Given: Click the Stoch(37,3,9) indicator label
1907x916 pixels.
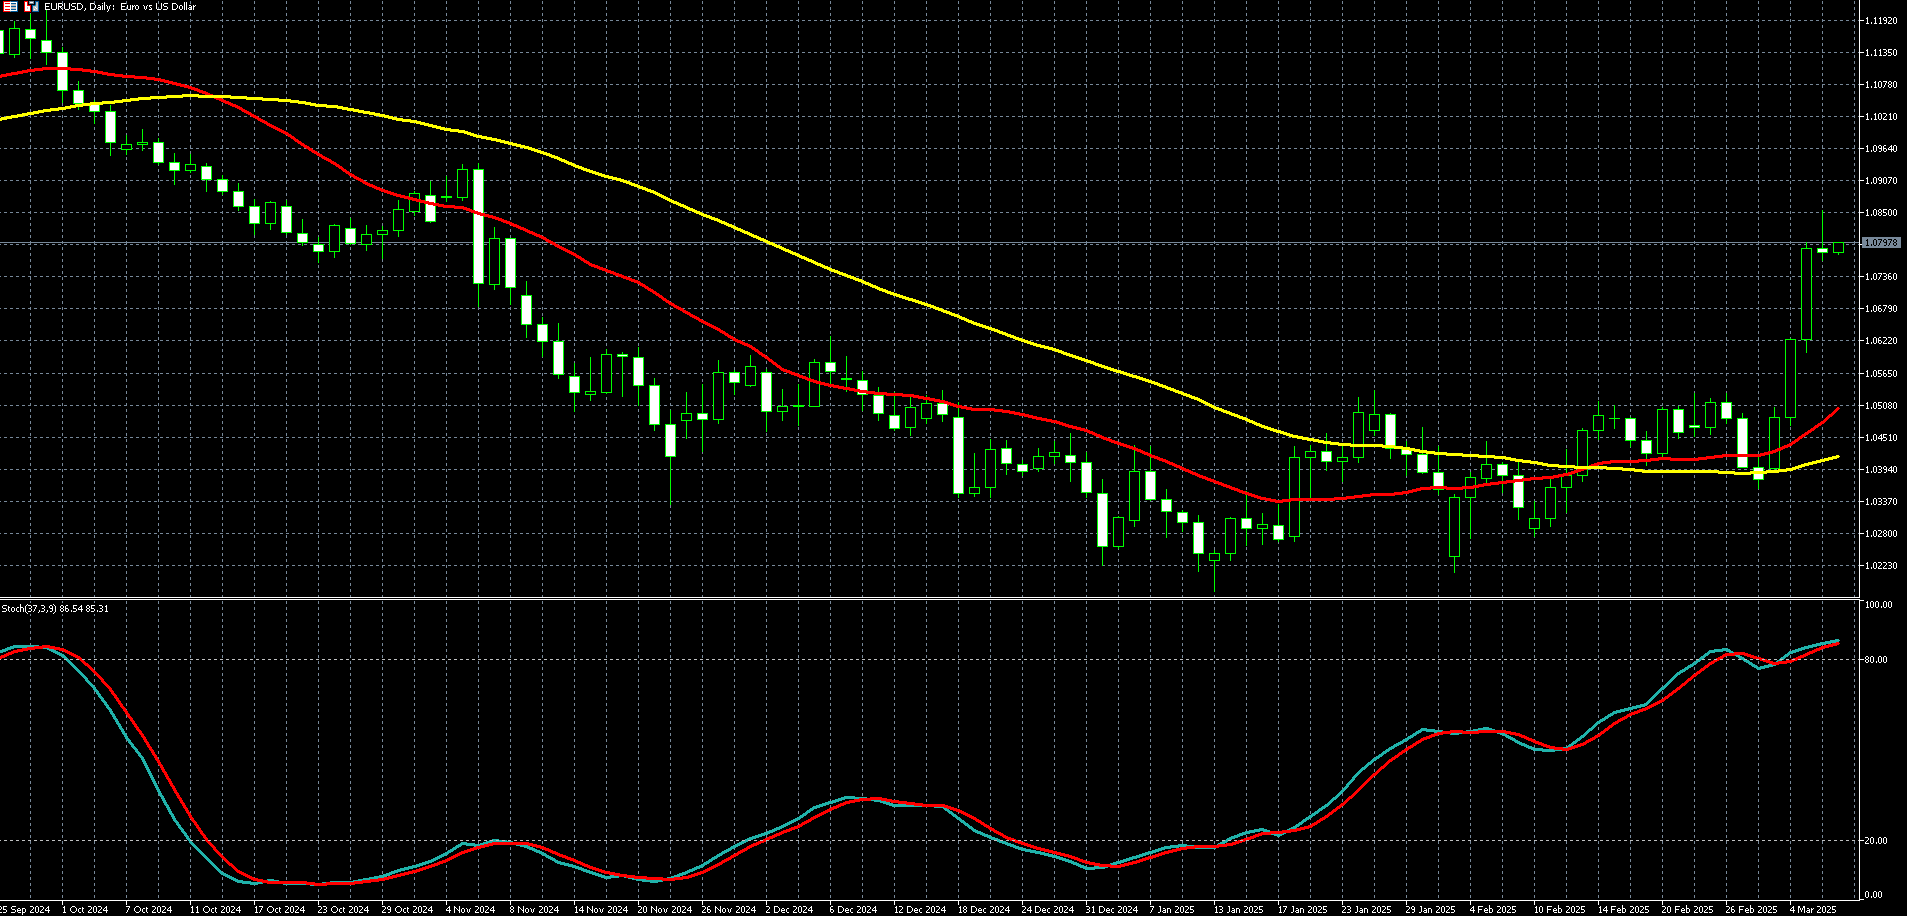Looking at the screenshot, I should [55, 608].
